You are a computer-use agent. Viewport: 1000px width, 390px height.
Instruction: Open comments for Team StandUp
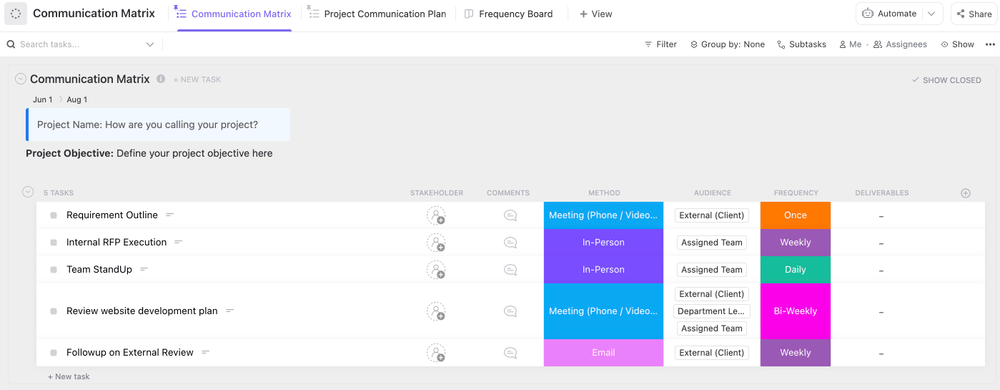pyautogui.click(x=510, y=270)
